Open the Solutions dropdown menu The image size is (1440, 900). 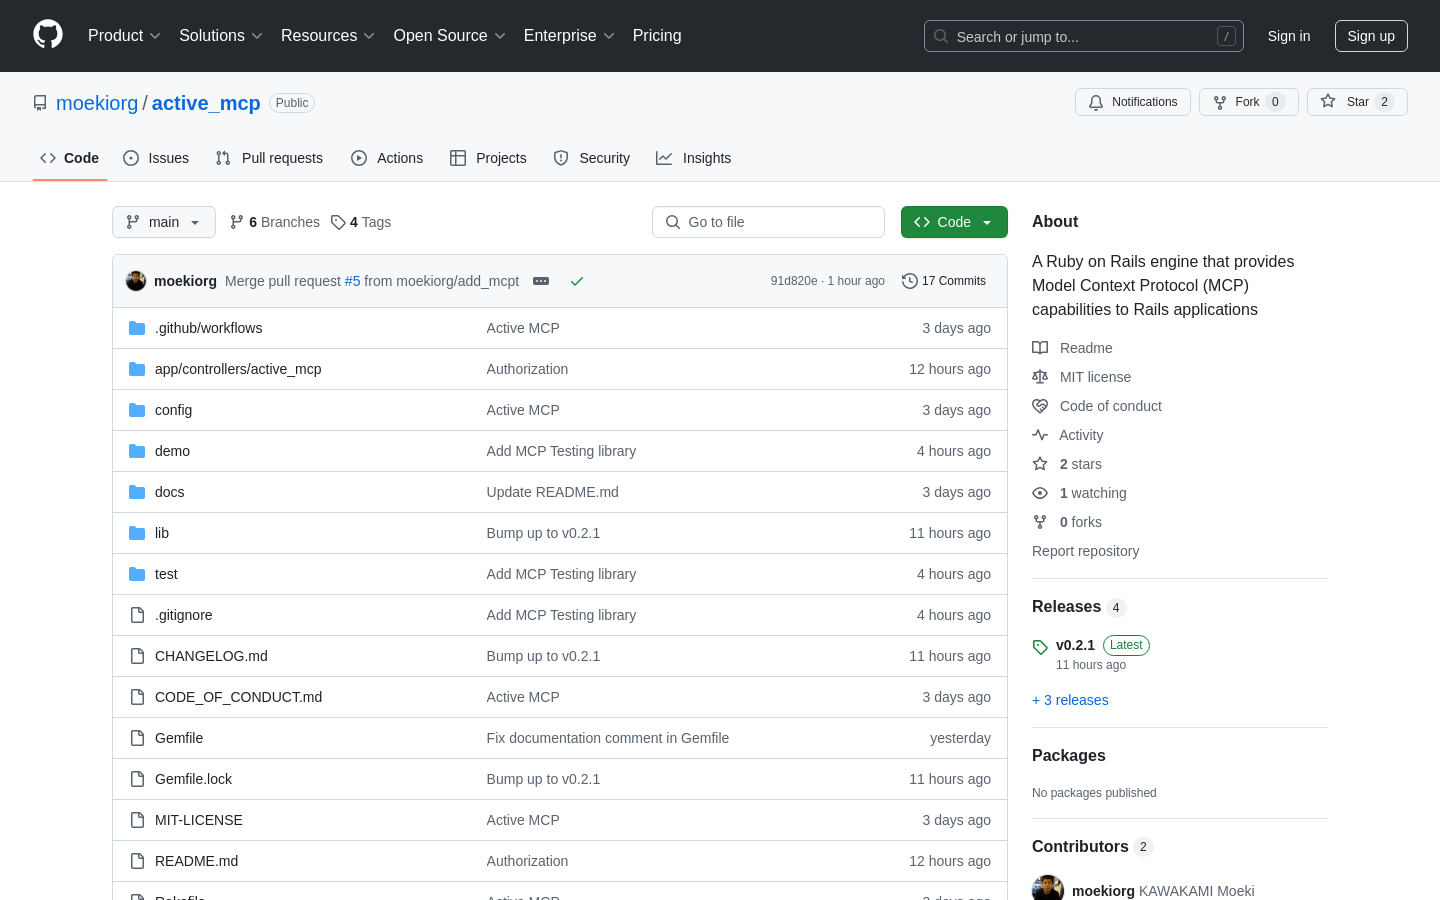pos(221,36)
